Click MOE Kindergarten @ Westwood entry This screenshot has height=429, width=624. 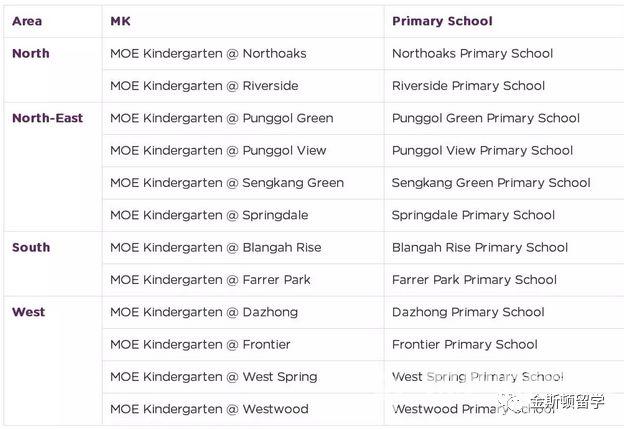click(x=209, y=409)
